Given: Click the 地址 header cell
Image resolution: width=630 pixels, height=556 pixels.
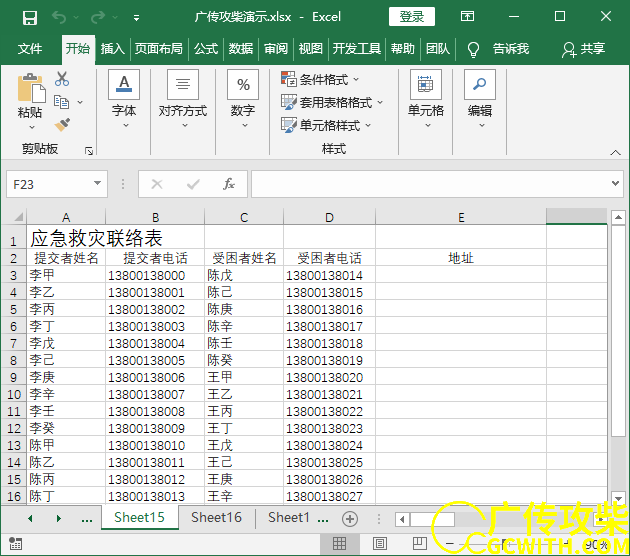Looking at the screenshot, I should 461,258.
